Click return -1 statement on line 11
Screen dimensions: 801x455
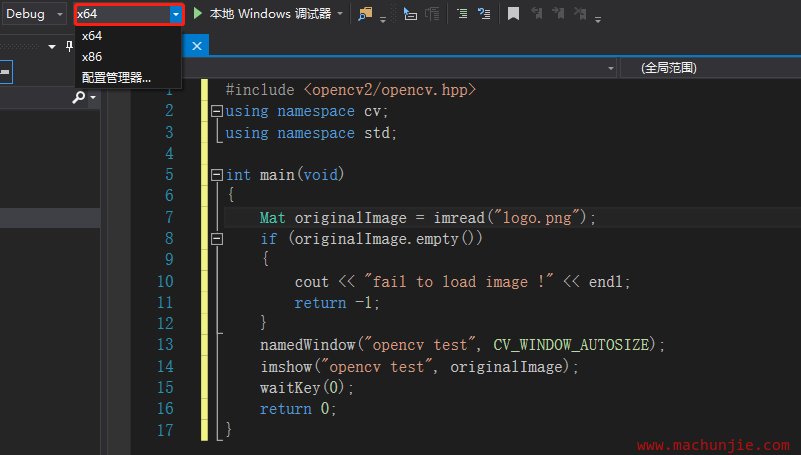click(337, 303)
